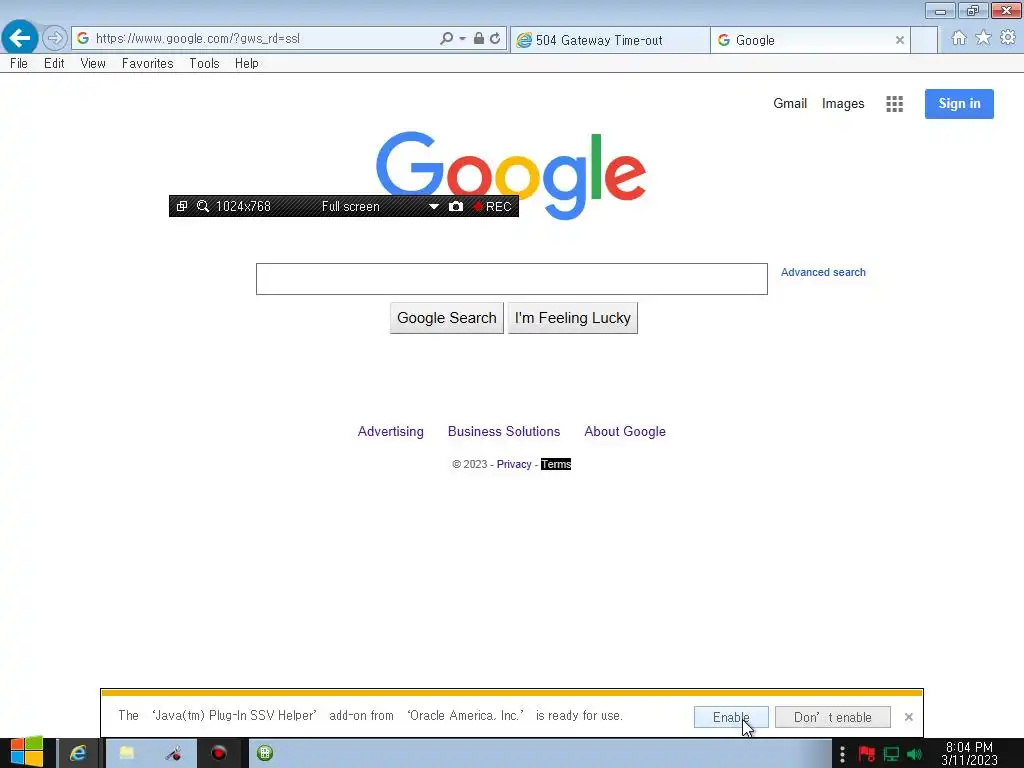Click the blue Sign in button
1024x768 pixels.
(x=959, y=104)
